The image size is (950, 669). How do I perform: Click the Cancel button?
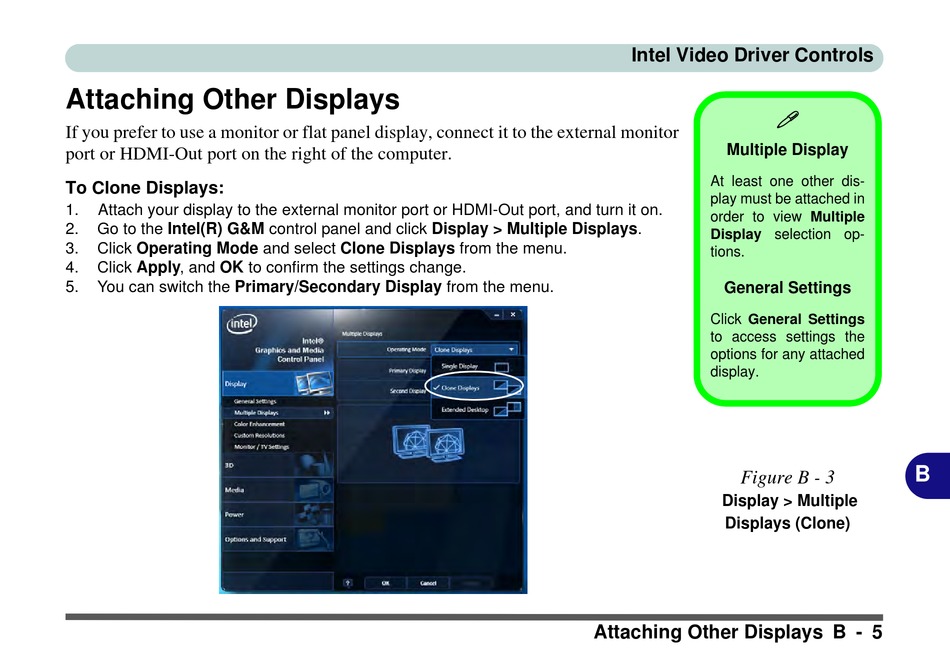(x=428, y=583)
